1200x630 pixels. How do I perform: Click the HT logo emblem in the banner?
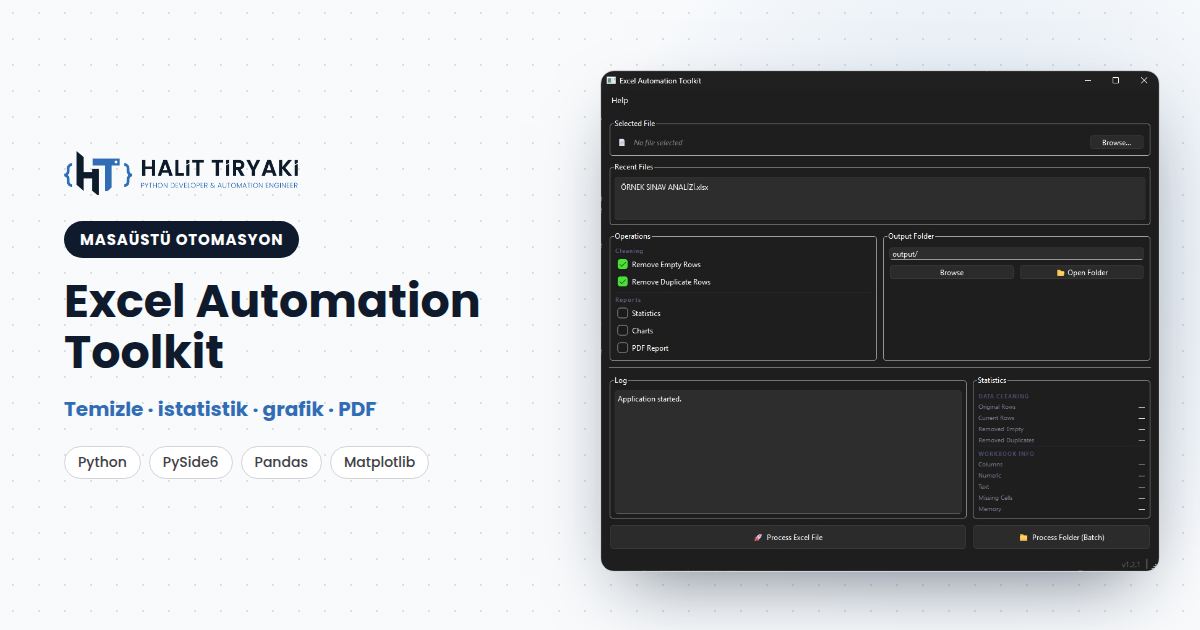click(98, 172)
